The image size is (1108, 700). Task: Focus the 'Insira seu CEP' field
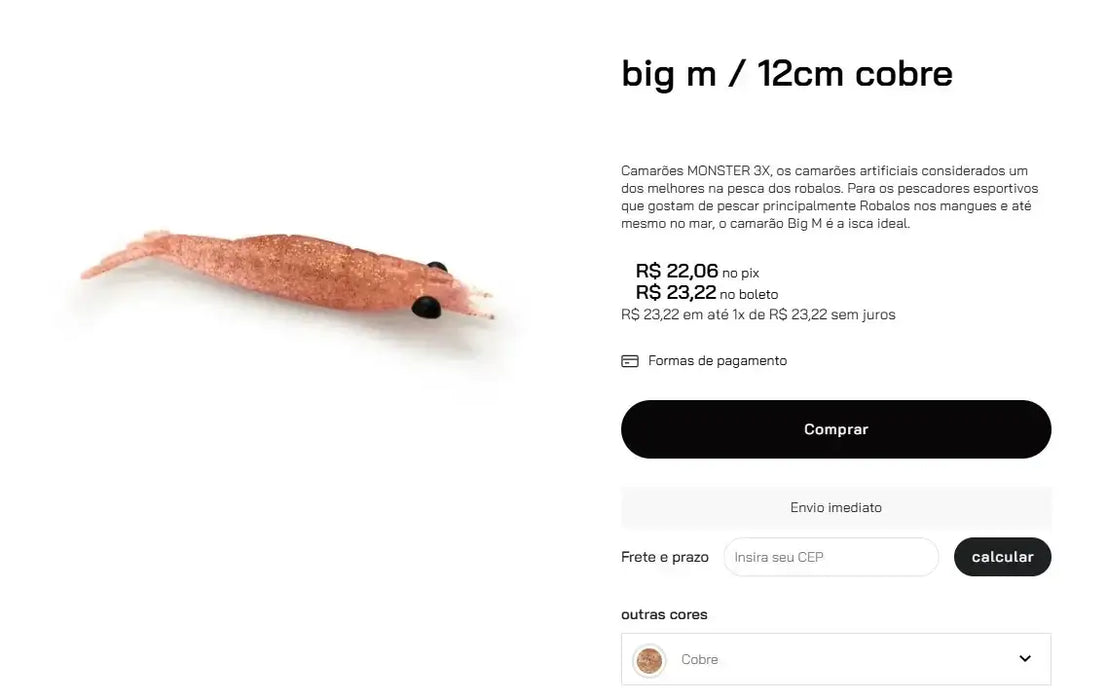pyautogui.click(x=830, y=557)
